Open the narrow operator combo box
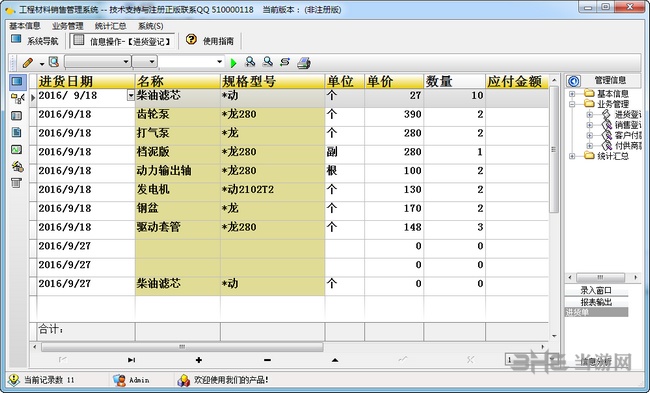This screenshot has width=650, height=393. [x=145, y=62]
